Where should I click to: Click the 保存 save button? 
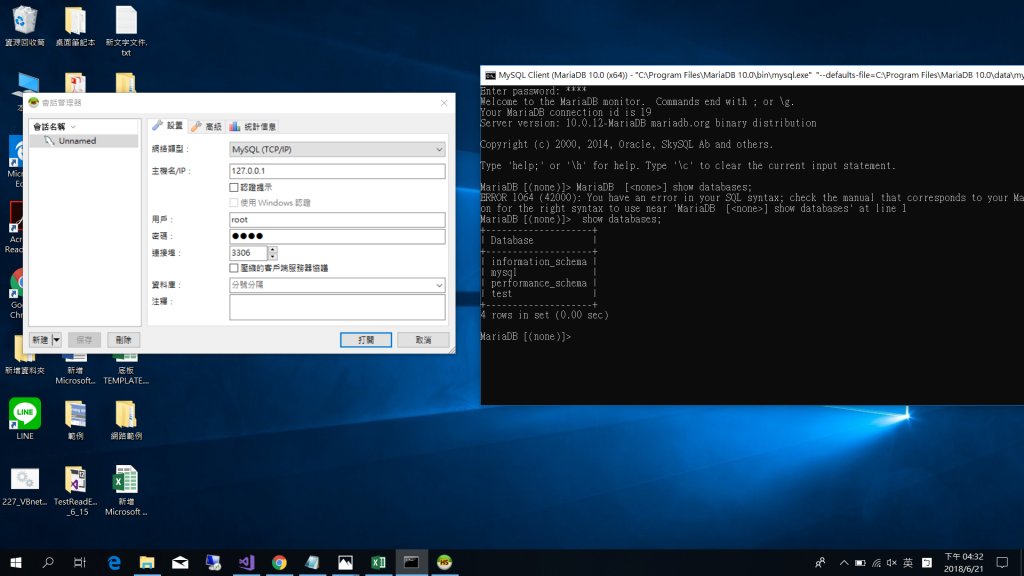click(84, 340)
